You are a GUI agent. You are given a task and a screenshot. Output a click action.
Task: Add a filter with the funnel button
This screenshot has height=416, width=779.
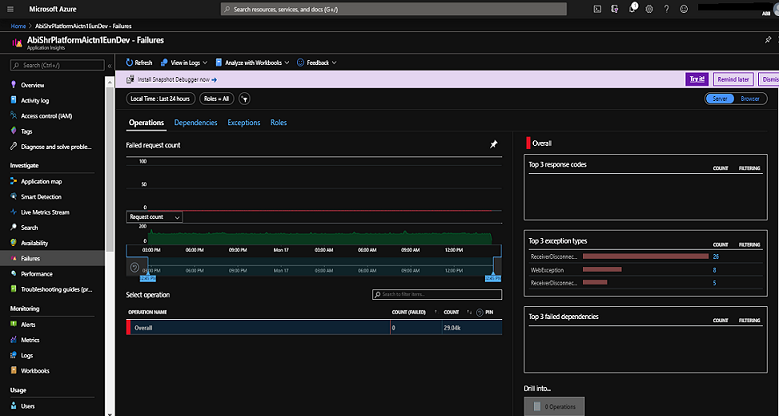coord(244,99)
